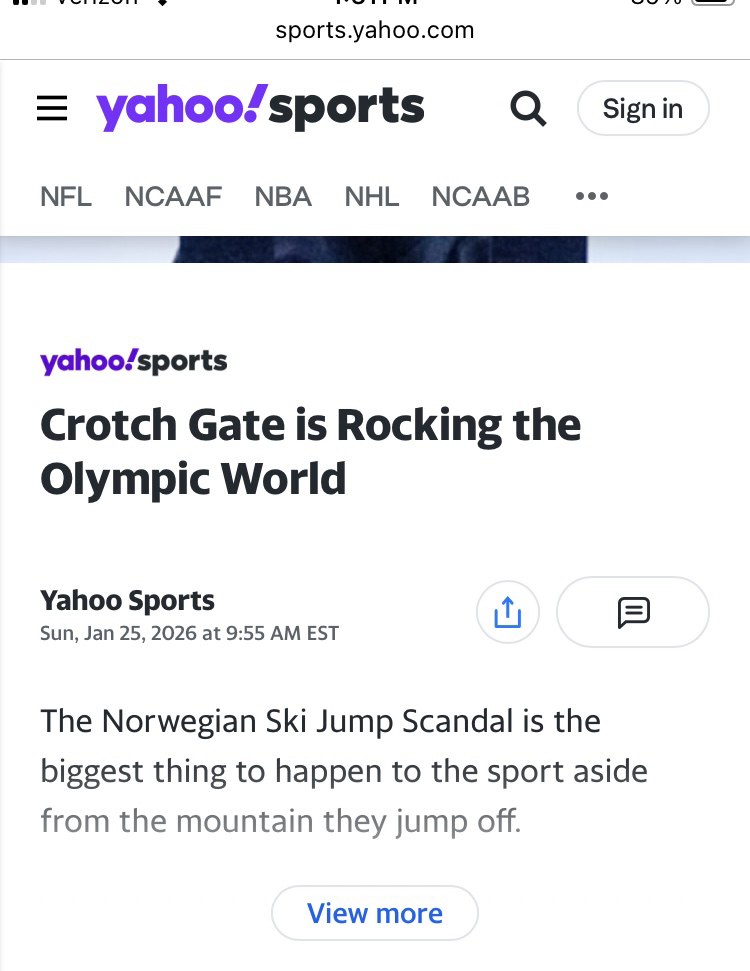This screenshot has height=971, width=750.
Task: Open the NHL section
Action: point(372,196)
